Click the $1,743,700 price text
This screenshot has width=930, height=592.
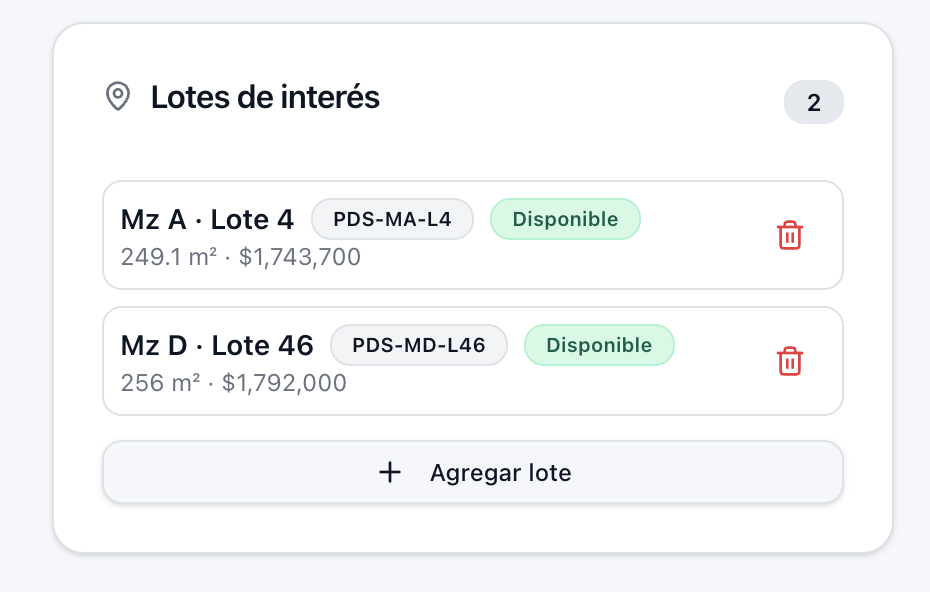(x=300, y=257)
